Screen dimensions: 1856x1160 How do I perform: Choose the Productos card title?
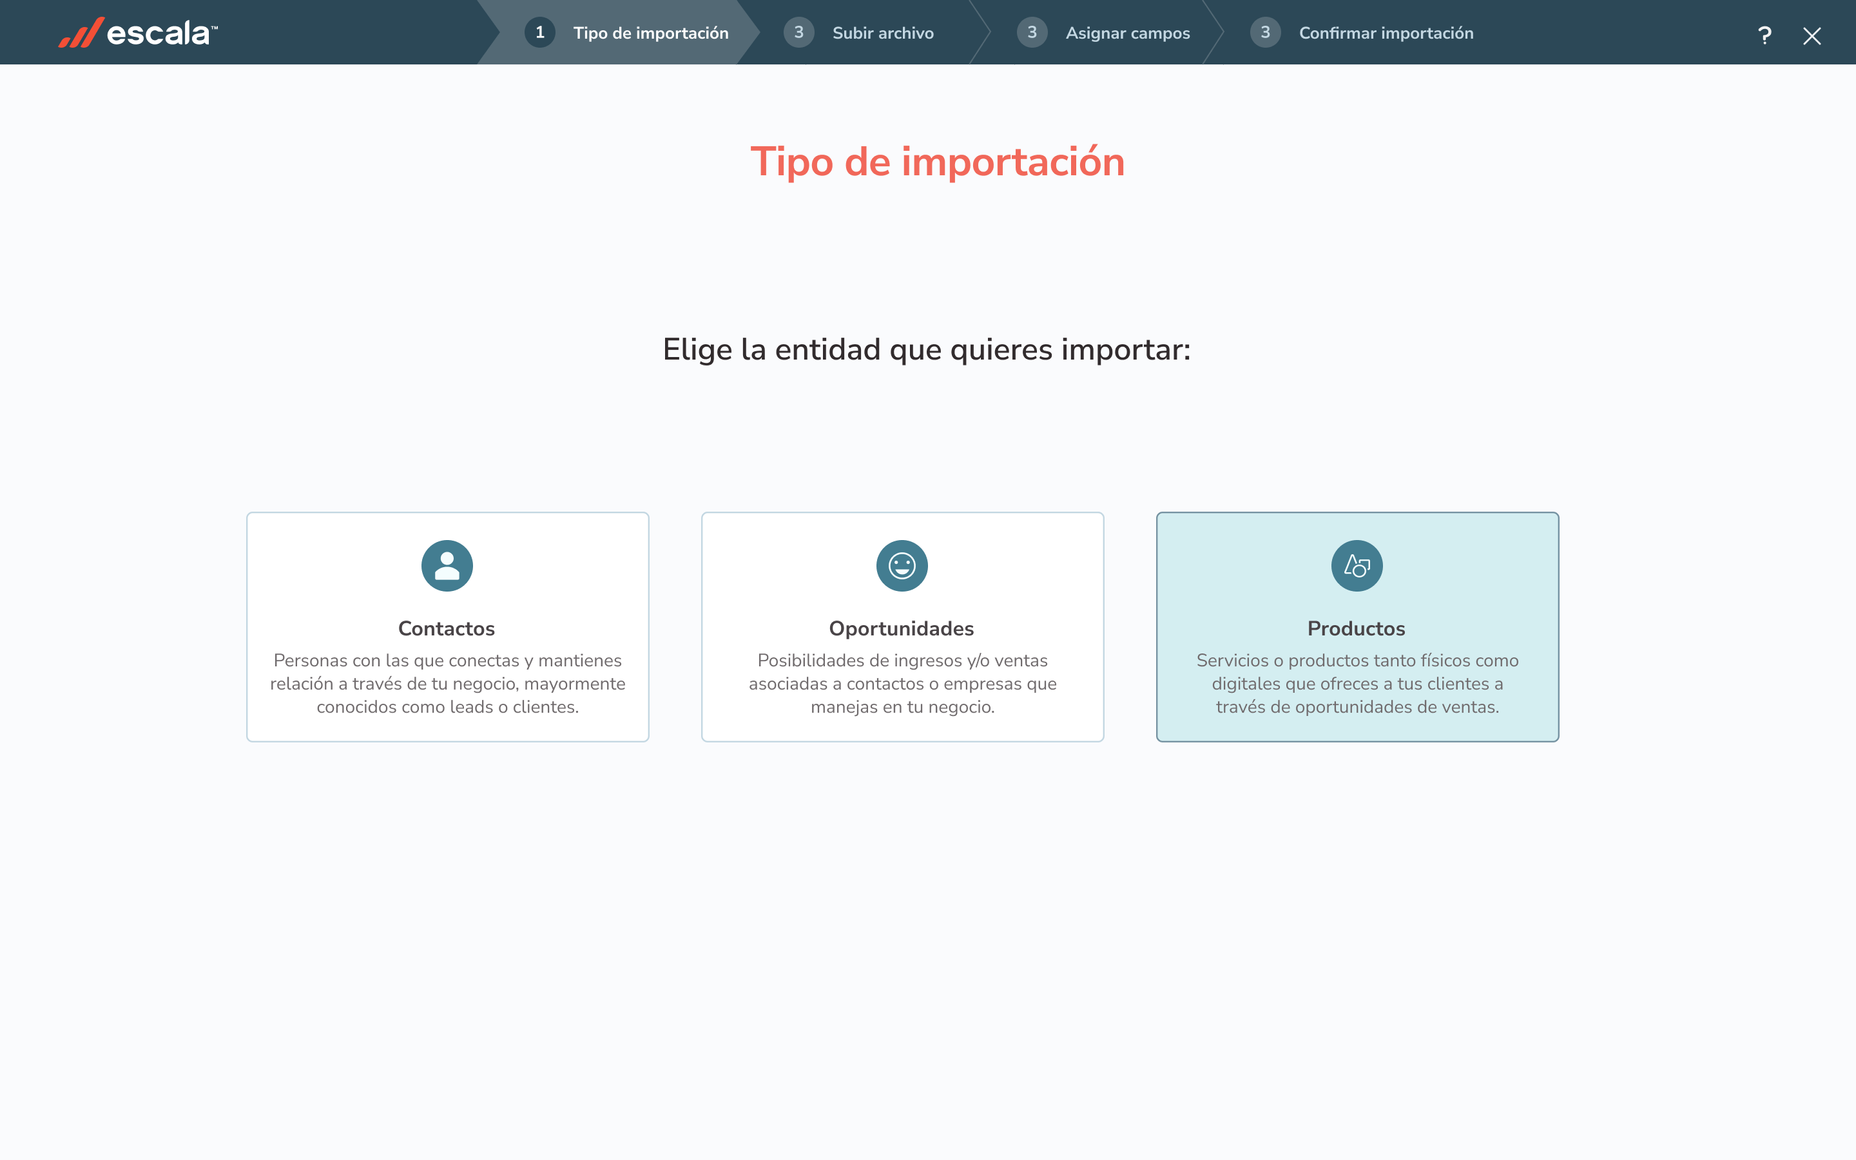(1357, 628)
